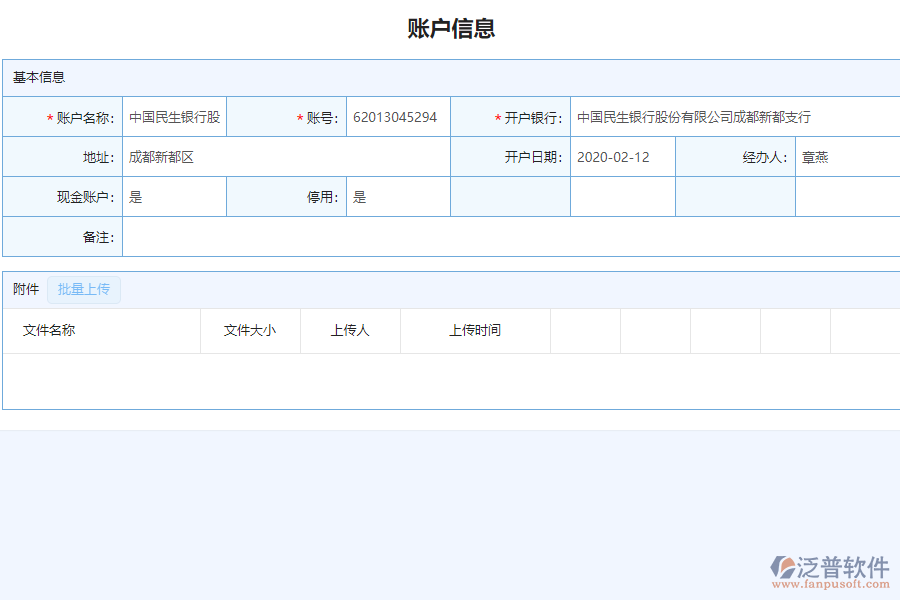Click the 附件 attachments label
The height and width of the screenshot is (600, 900).
click(24, 289)
